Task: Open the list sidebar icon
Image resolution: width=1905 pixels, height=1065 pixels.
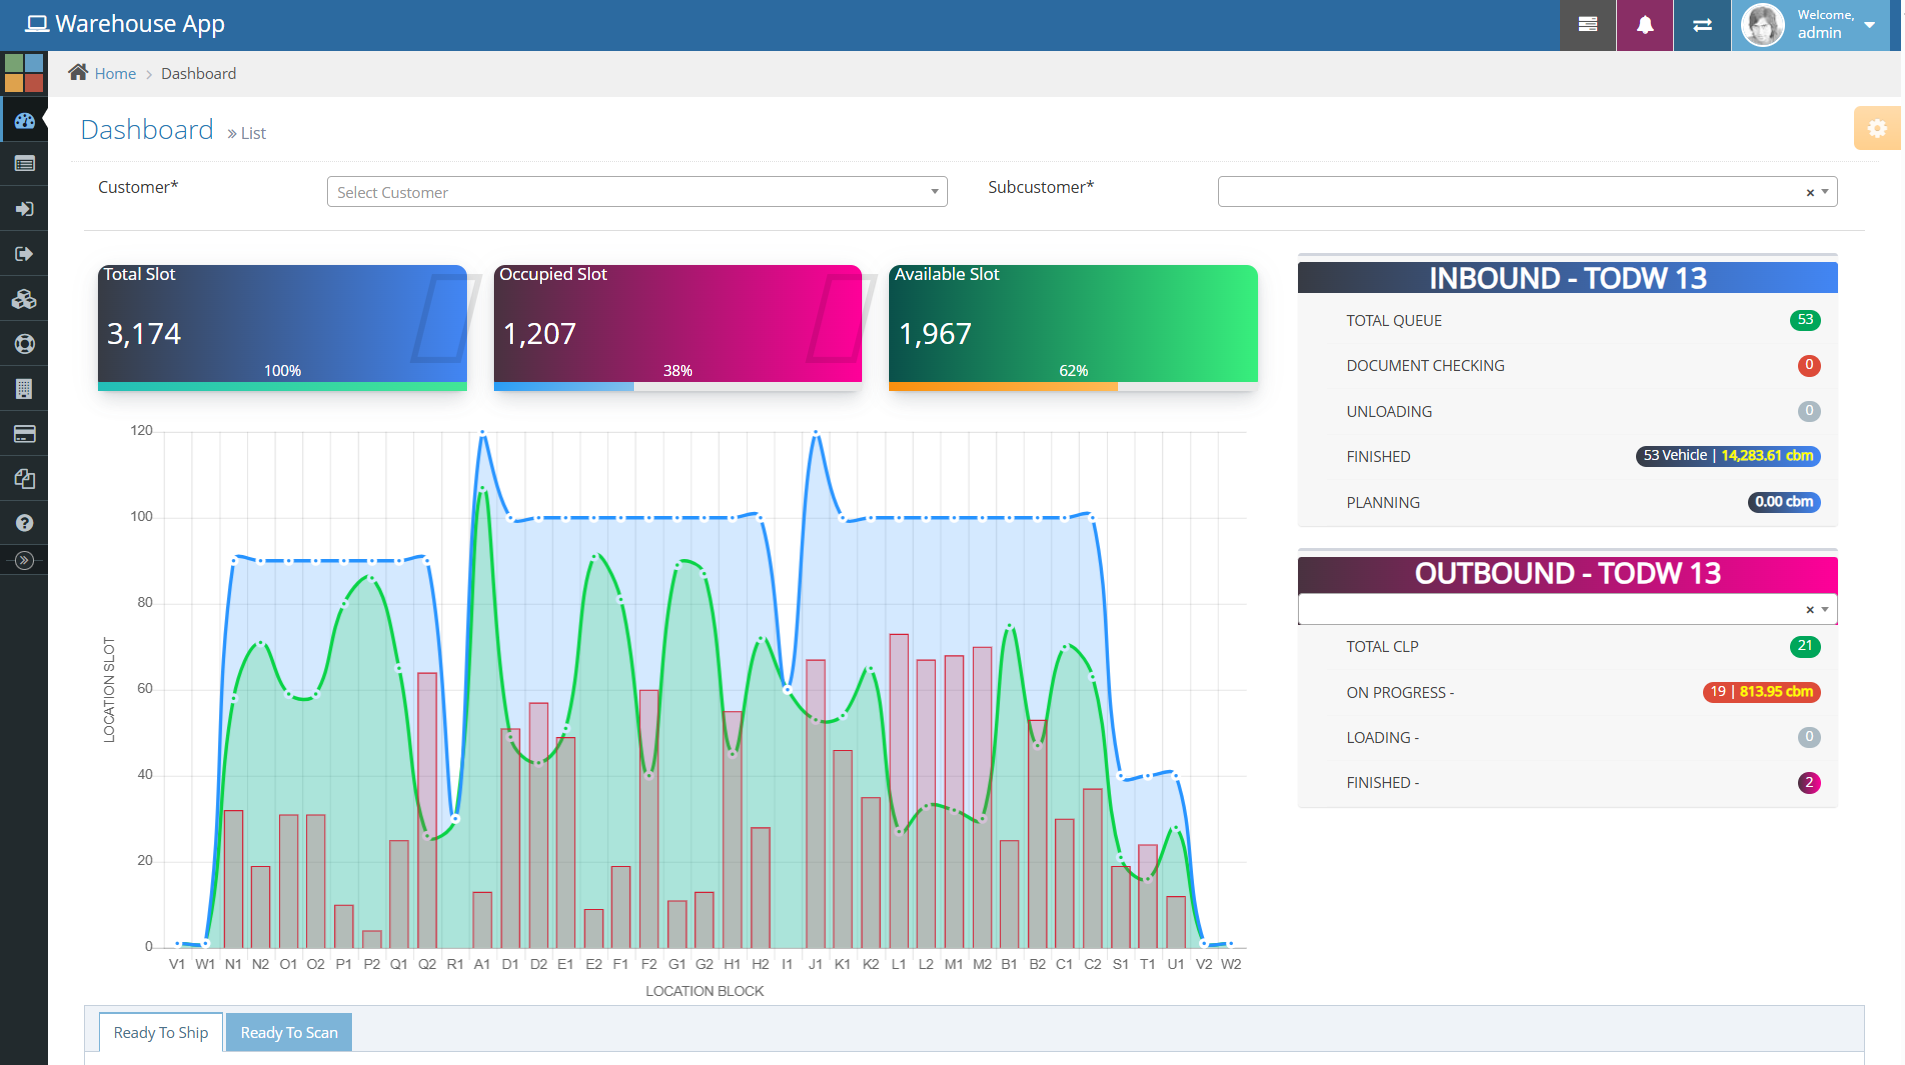Action: click(24, 164)
